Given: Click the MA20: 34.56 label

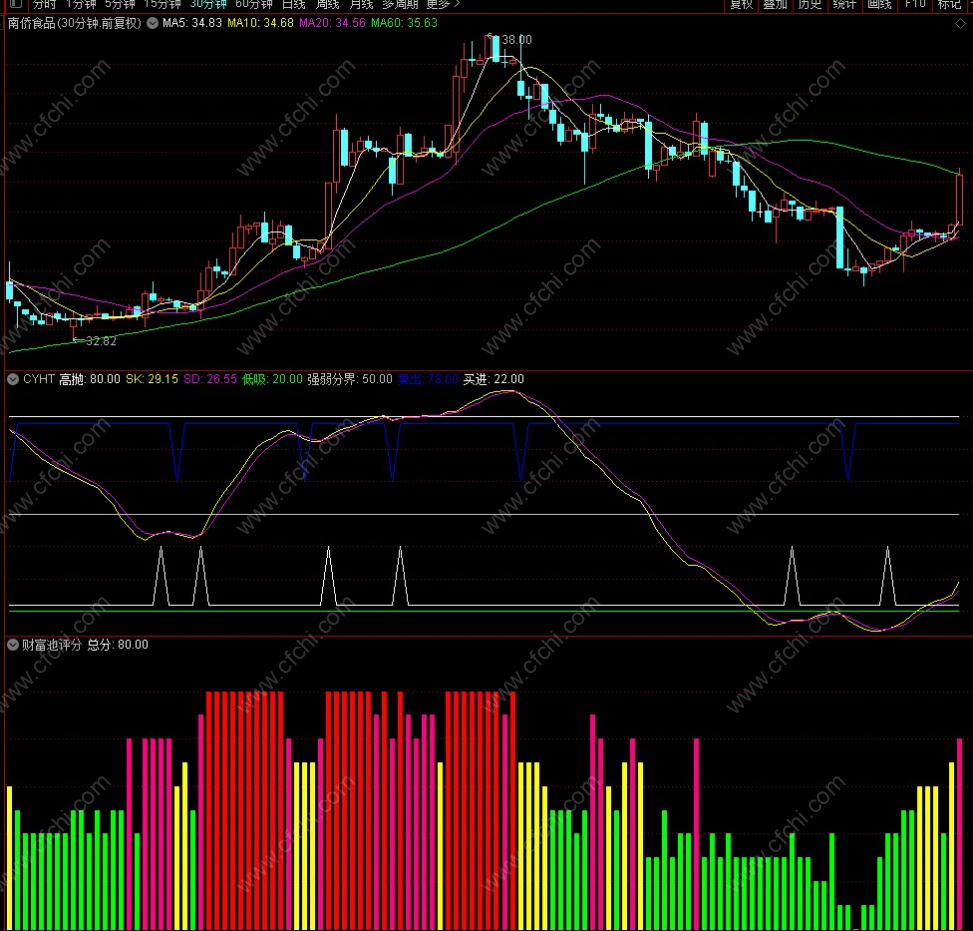Looking at the screenshot, I should (x=332, y=24).
